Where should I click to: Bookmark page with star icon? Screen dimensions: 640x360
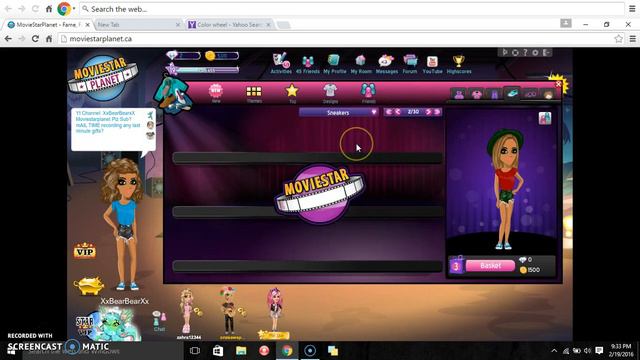[618, 39]
